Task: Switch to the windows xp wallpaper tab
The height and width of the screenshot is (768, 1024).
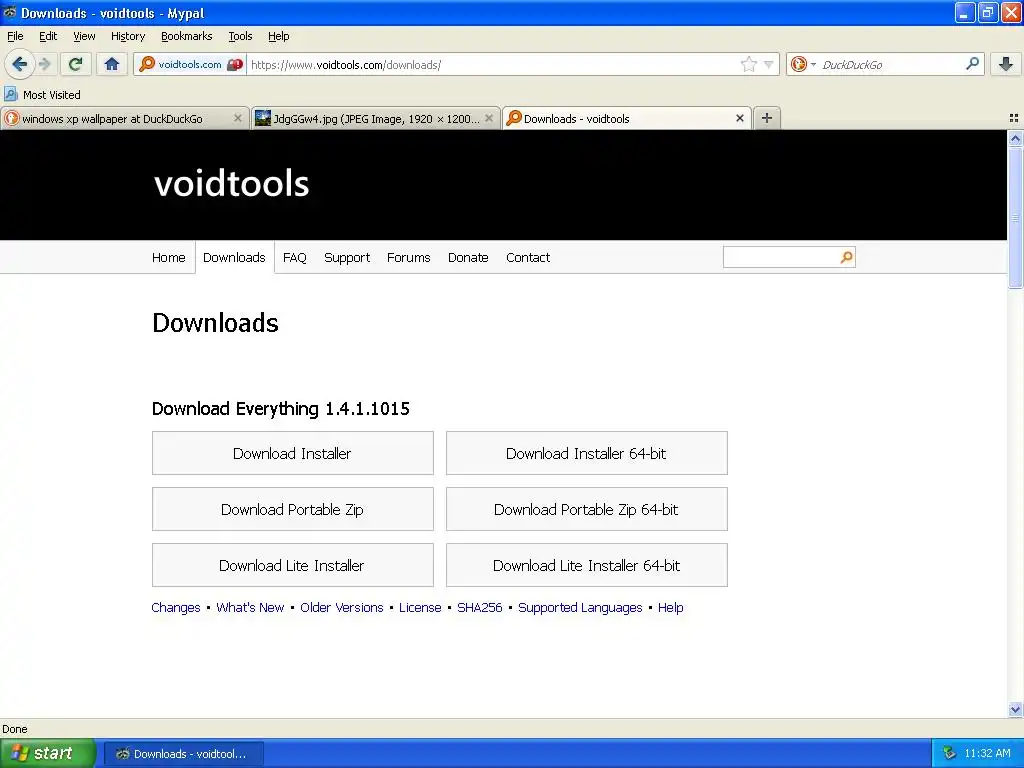Action: 125,118
